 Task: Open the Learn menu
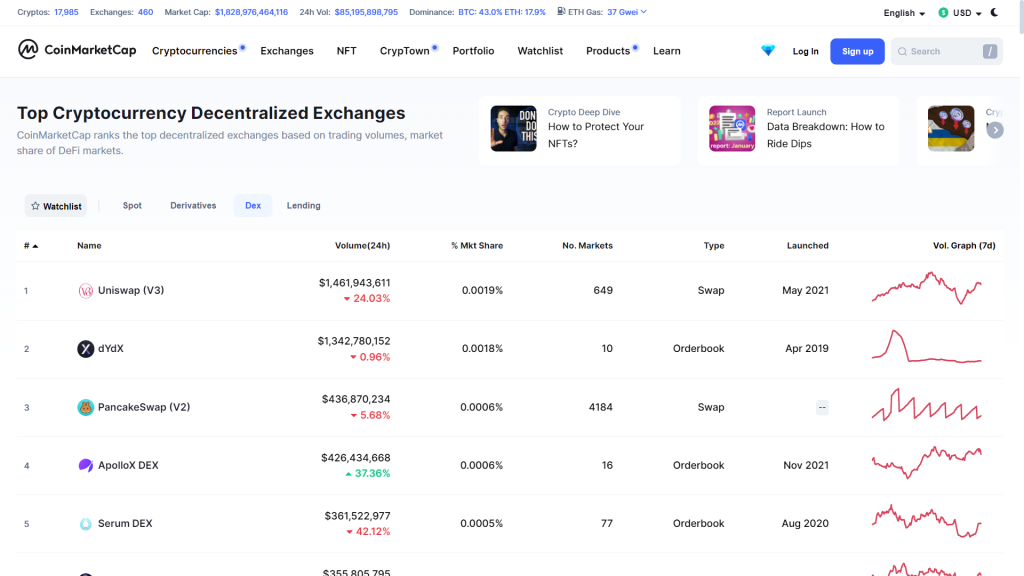click(667, 51)
